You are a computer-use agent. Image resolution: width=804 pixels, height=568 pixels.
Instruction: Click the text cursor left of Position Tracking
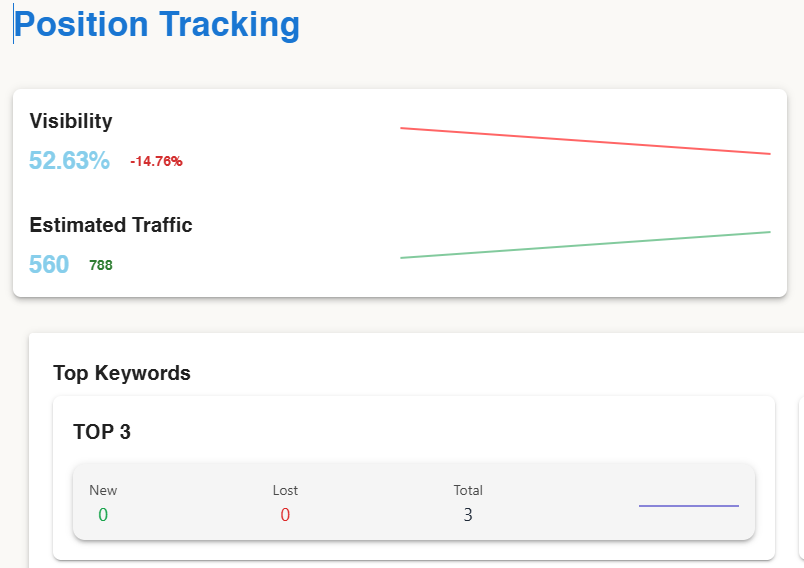14,25
